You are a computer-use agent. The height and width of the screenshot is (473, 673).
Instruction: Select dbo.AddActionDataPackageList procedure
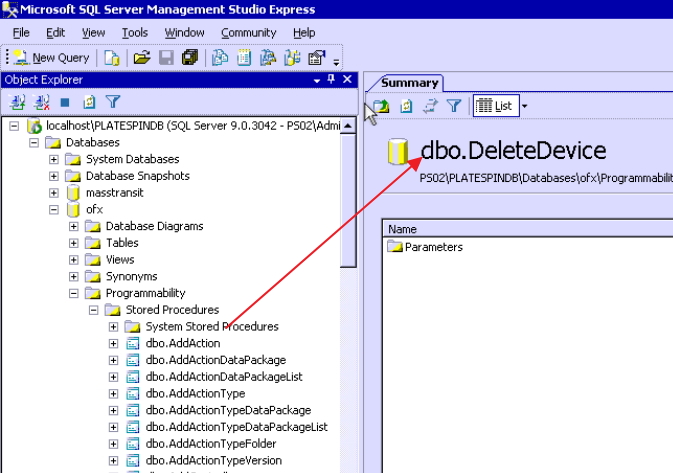click(224, 376)
